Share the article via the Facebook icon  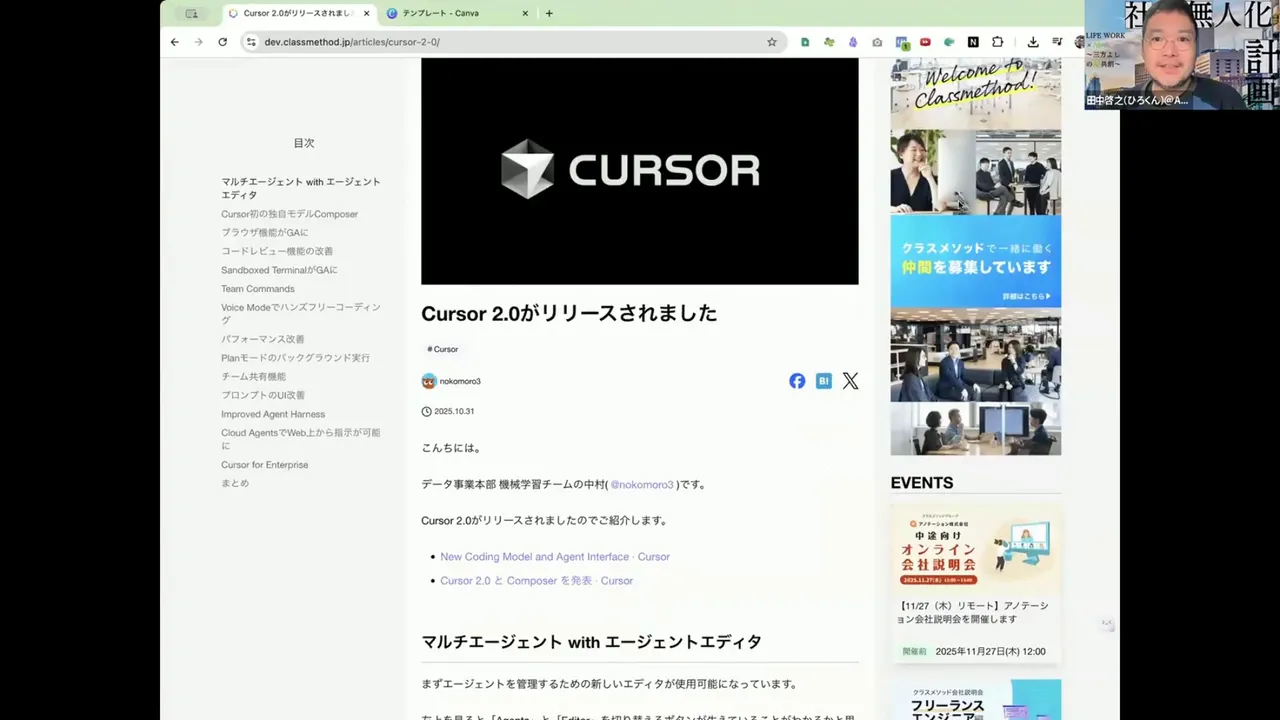click(x=797, y=381)
